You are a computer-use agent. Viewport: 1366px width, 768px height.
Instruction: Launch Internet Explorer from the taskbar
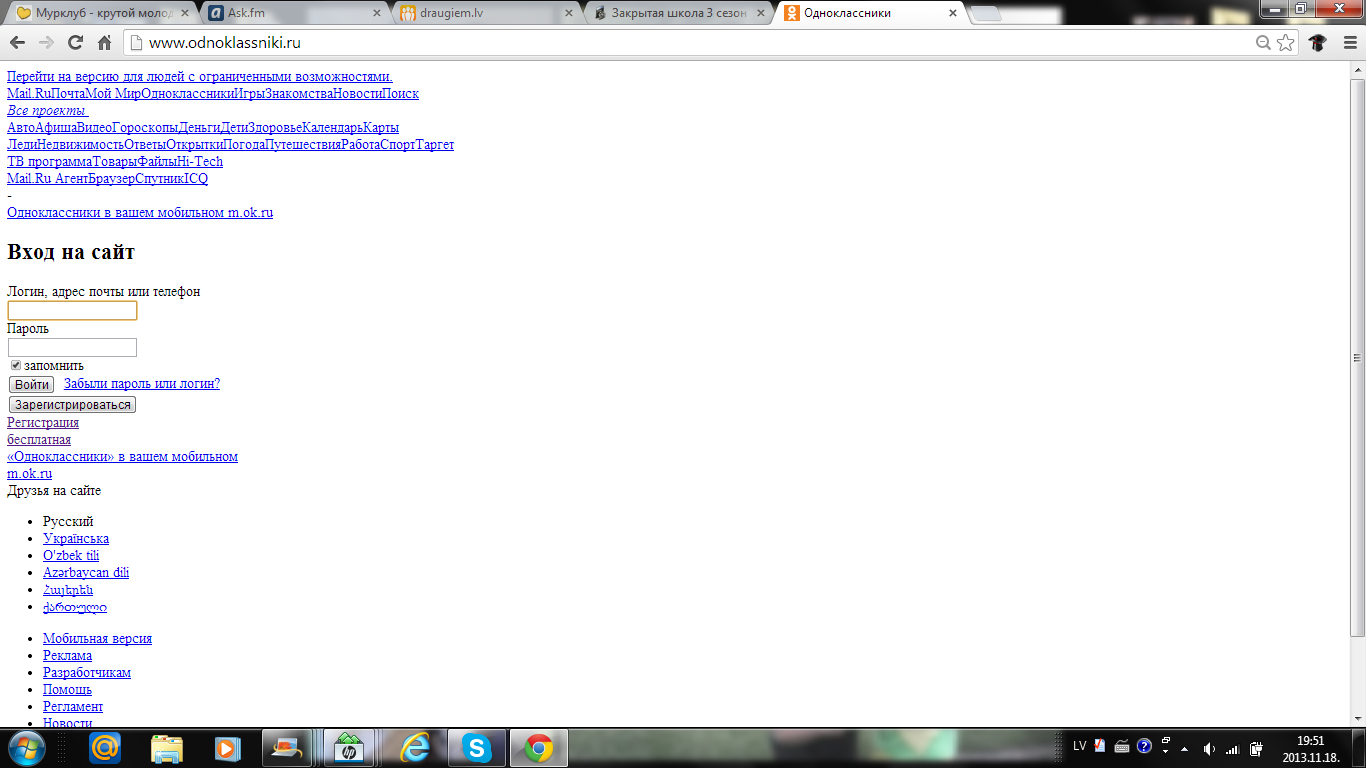pyautogui.click(x=414, y=748)
